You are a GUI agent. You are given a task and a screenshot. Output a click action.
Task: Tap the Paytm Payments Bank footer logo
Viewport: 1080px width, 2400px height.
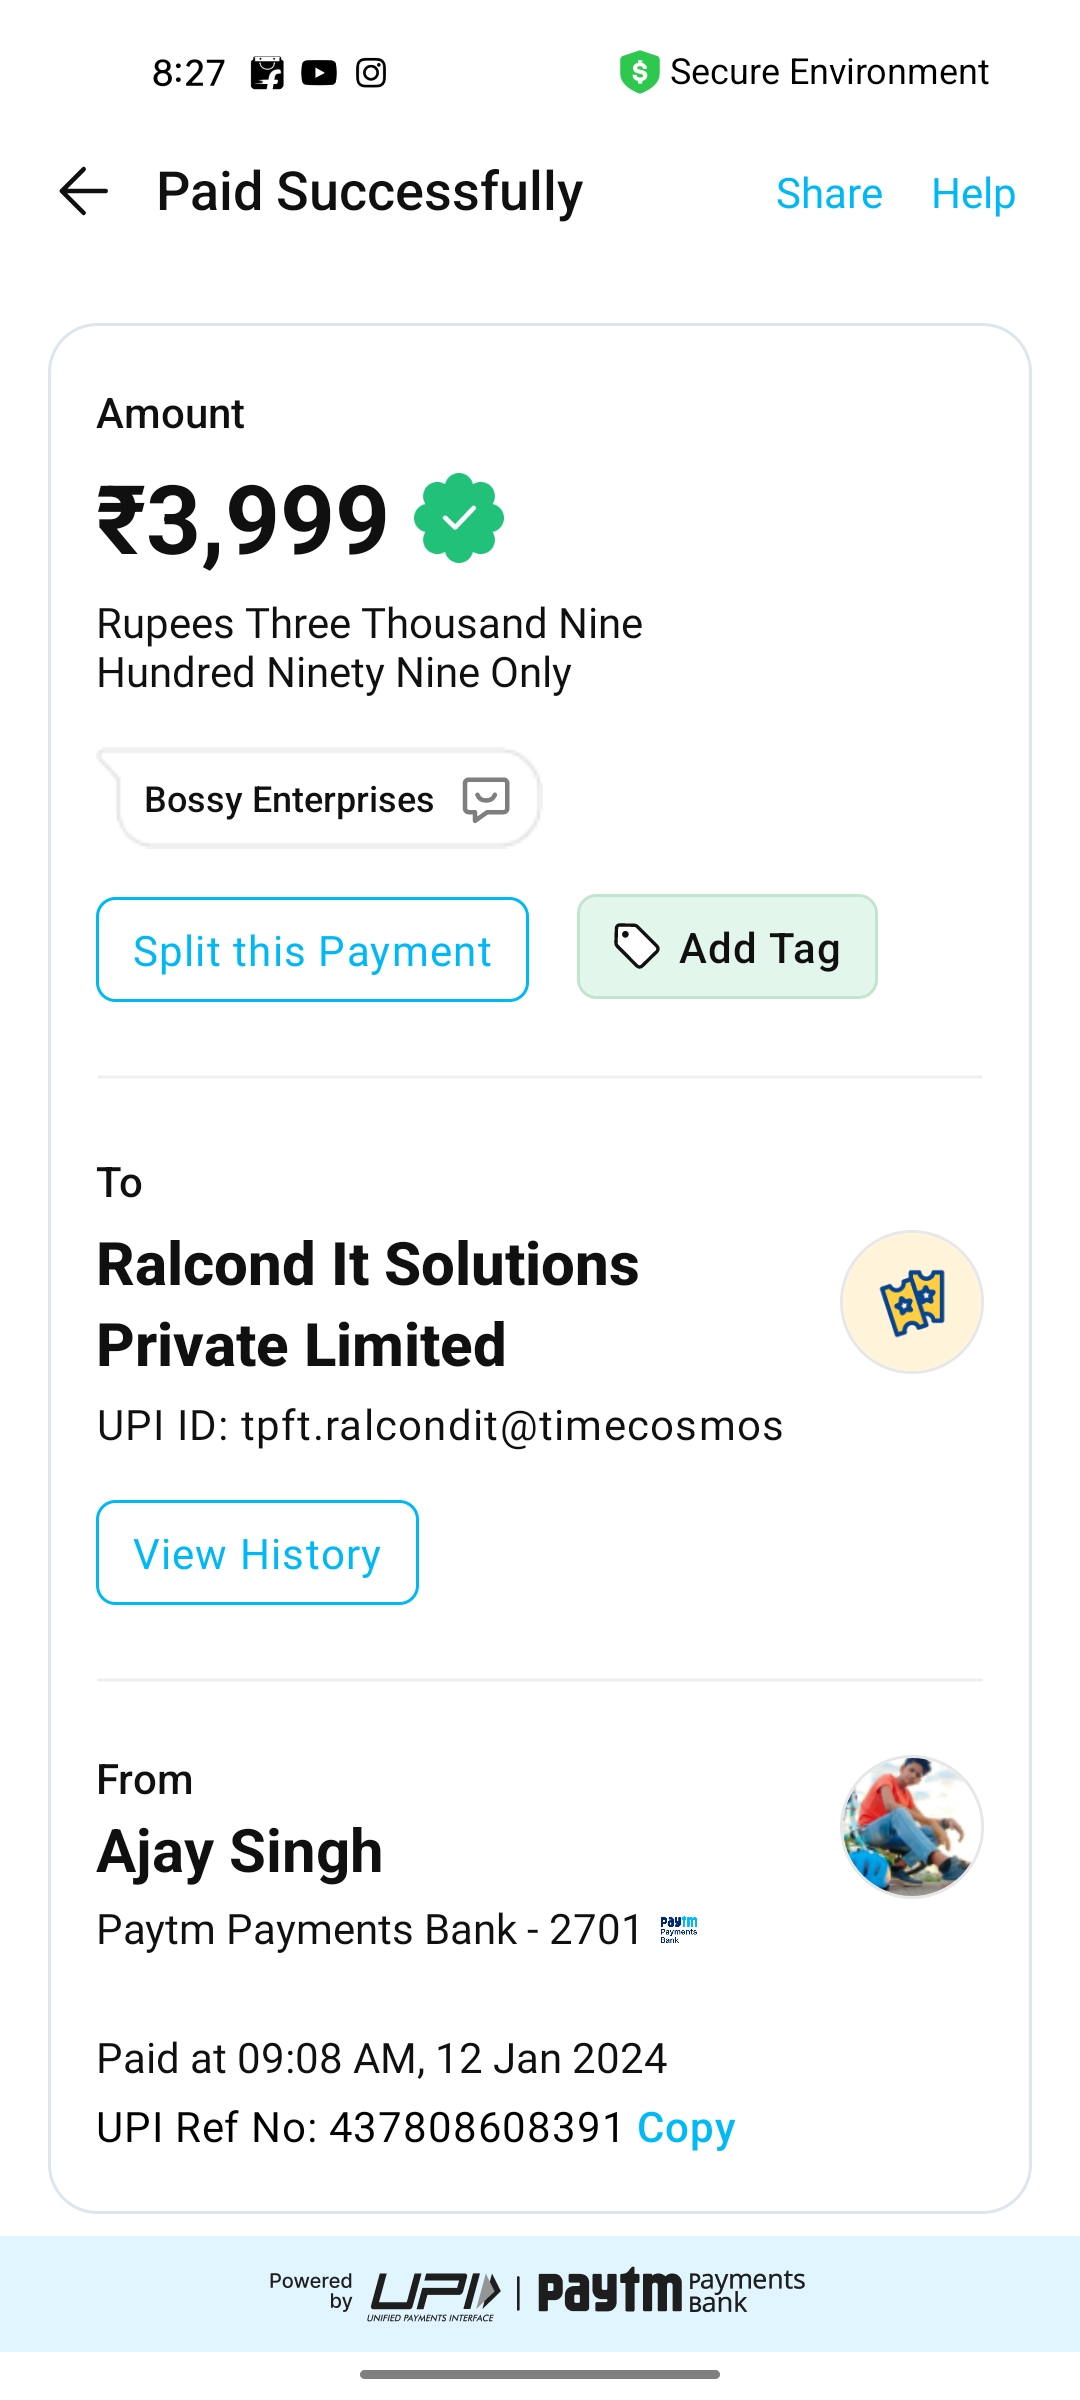coord(670,2291)
